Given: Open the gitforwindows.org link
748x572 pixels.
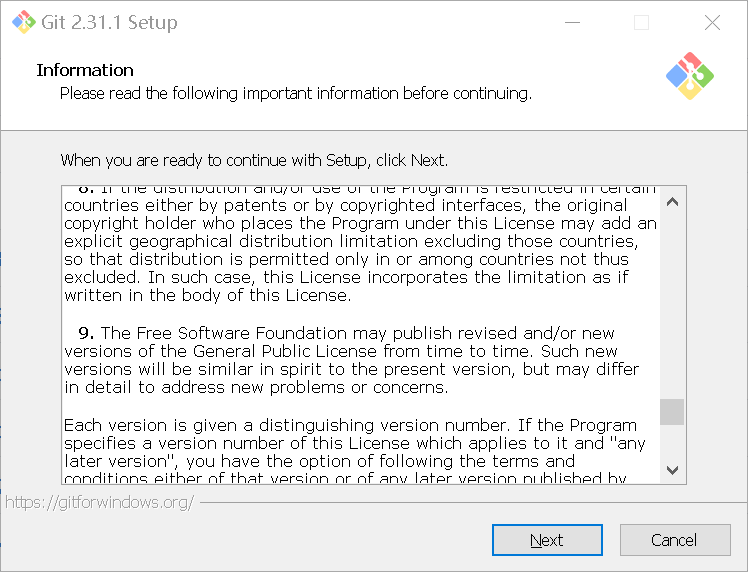Looking at the screenshot, I should (99, 502).
